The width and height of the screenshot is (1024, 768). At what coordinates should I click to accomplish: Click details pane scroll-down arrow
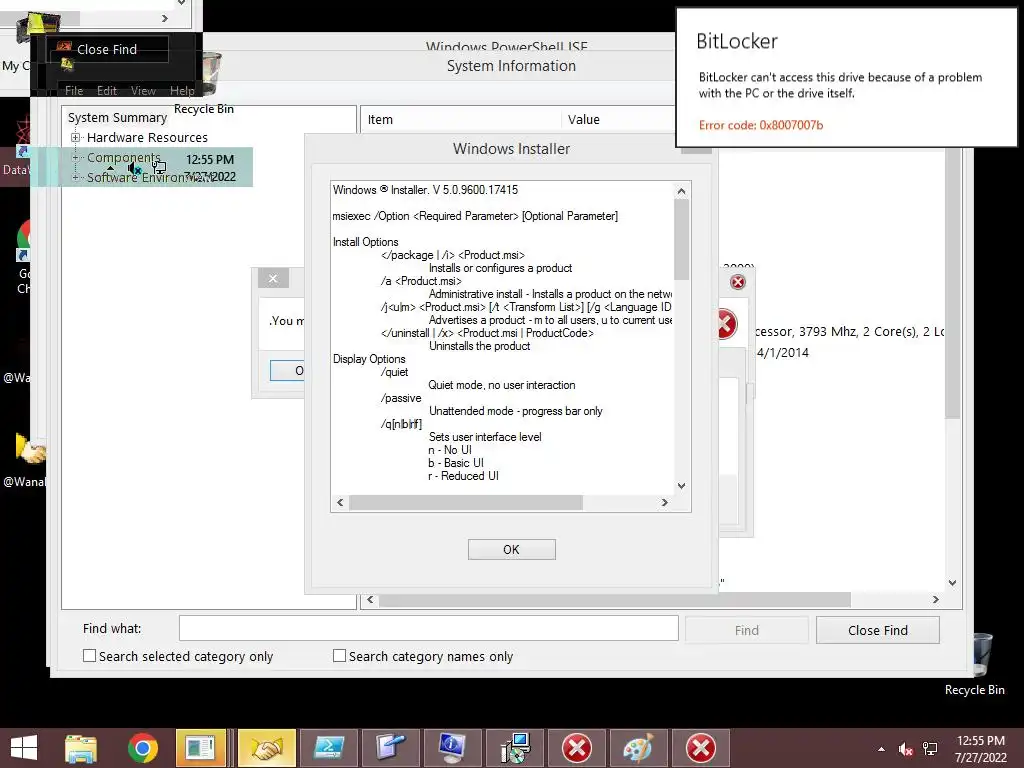coord(952,583)
